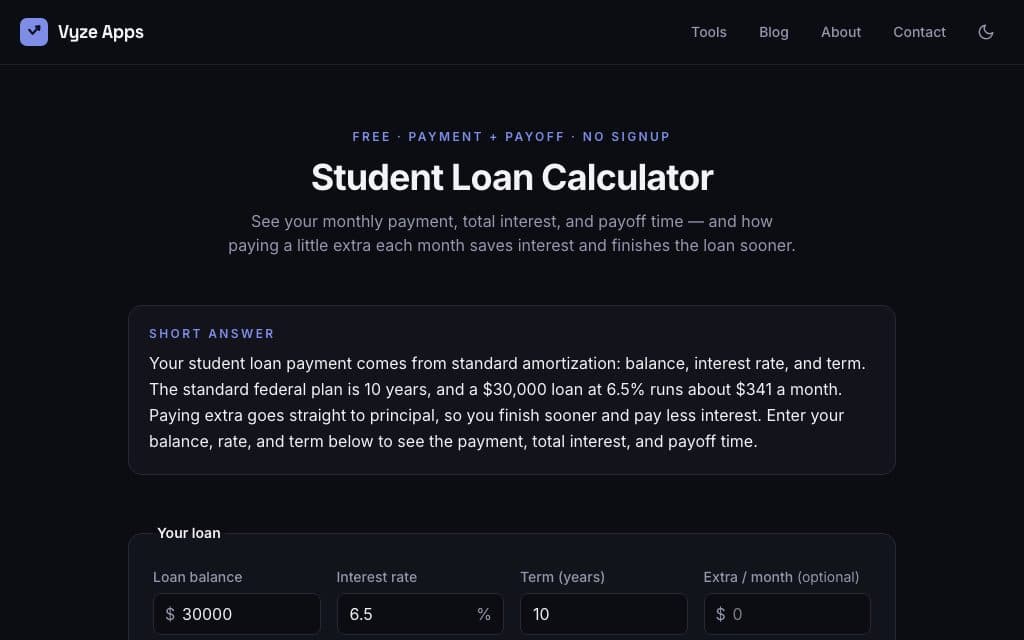This screenshot has width=1024, height=640.
Task: Click the dollar sign in Extra / month field
Action: (720, 614)
